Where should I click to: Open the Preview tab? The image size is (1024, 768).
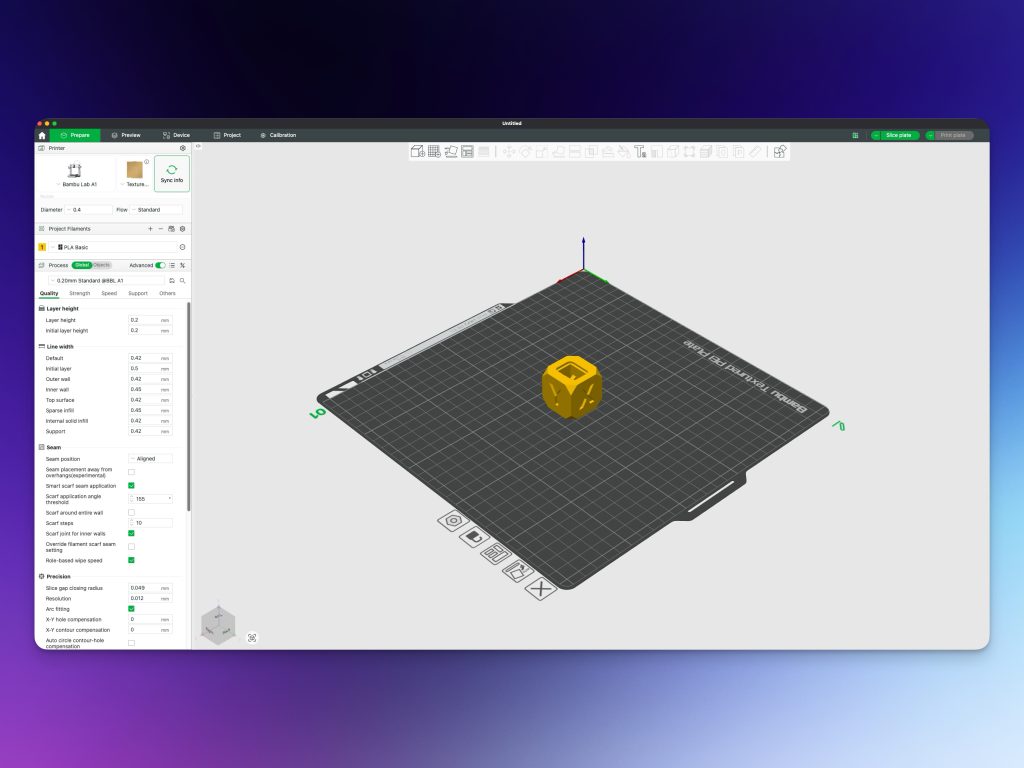[126, 135]
